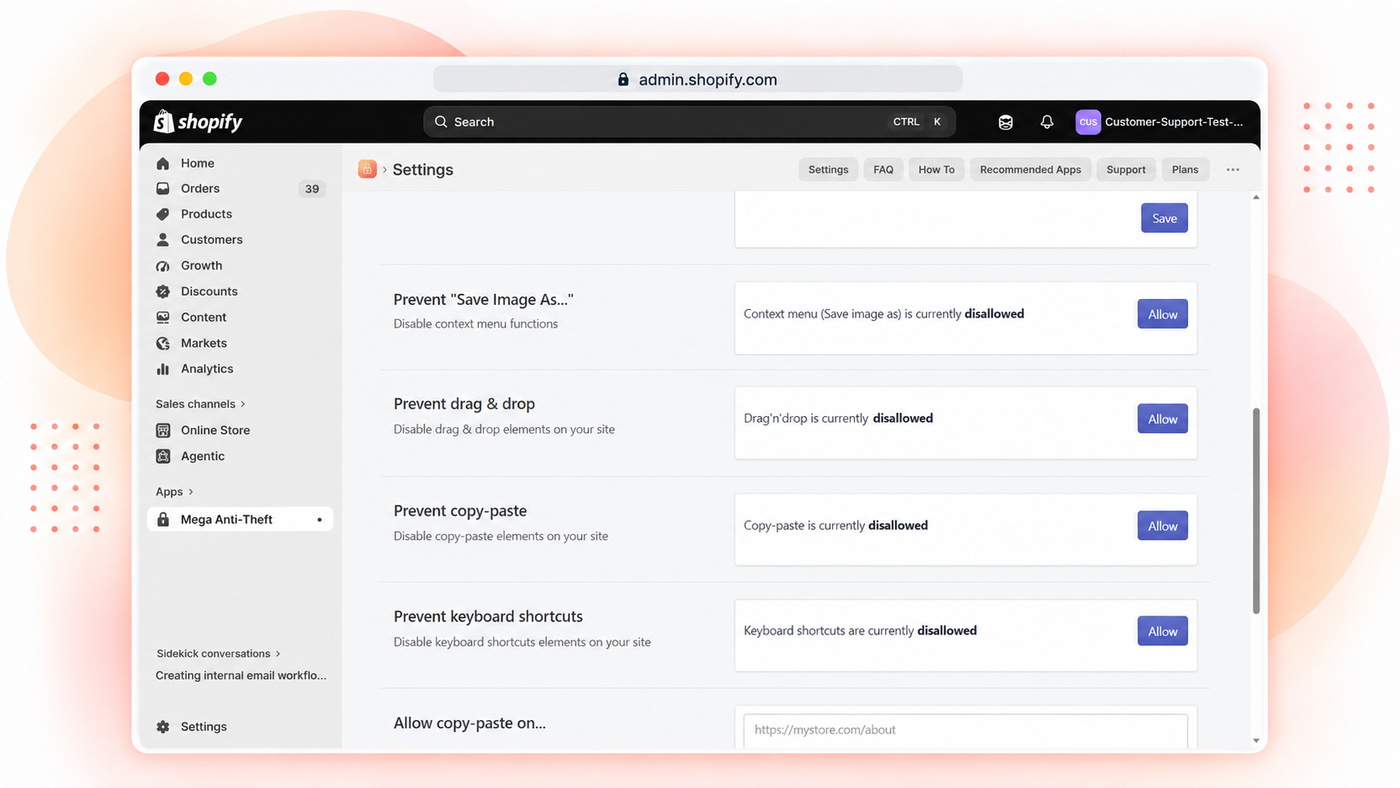
Task: Click the orange app icon in breadcrumb
Action: click(x=367, y=169)
